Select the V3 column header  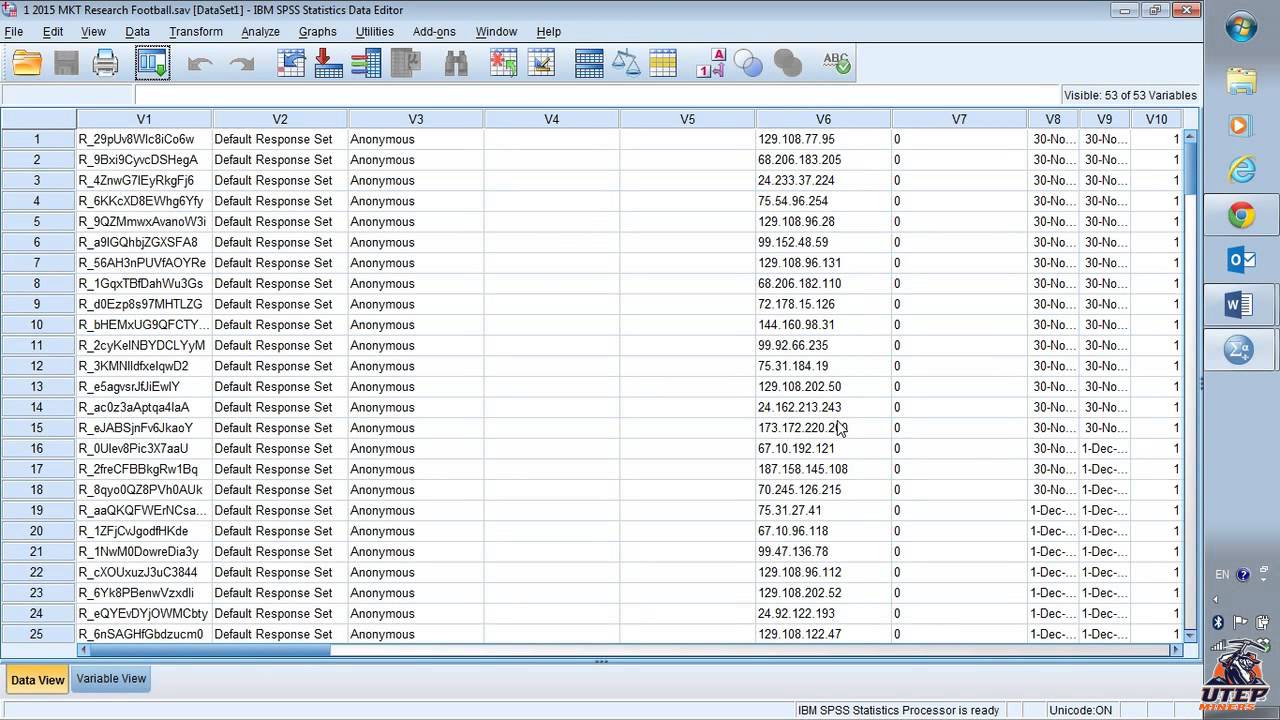tap(416, 119)
